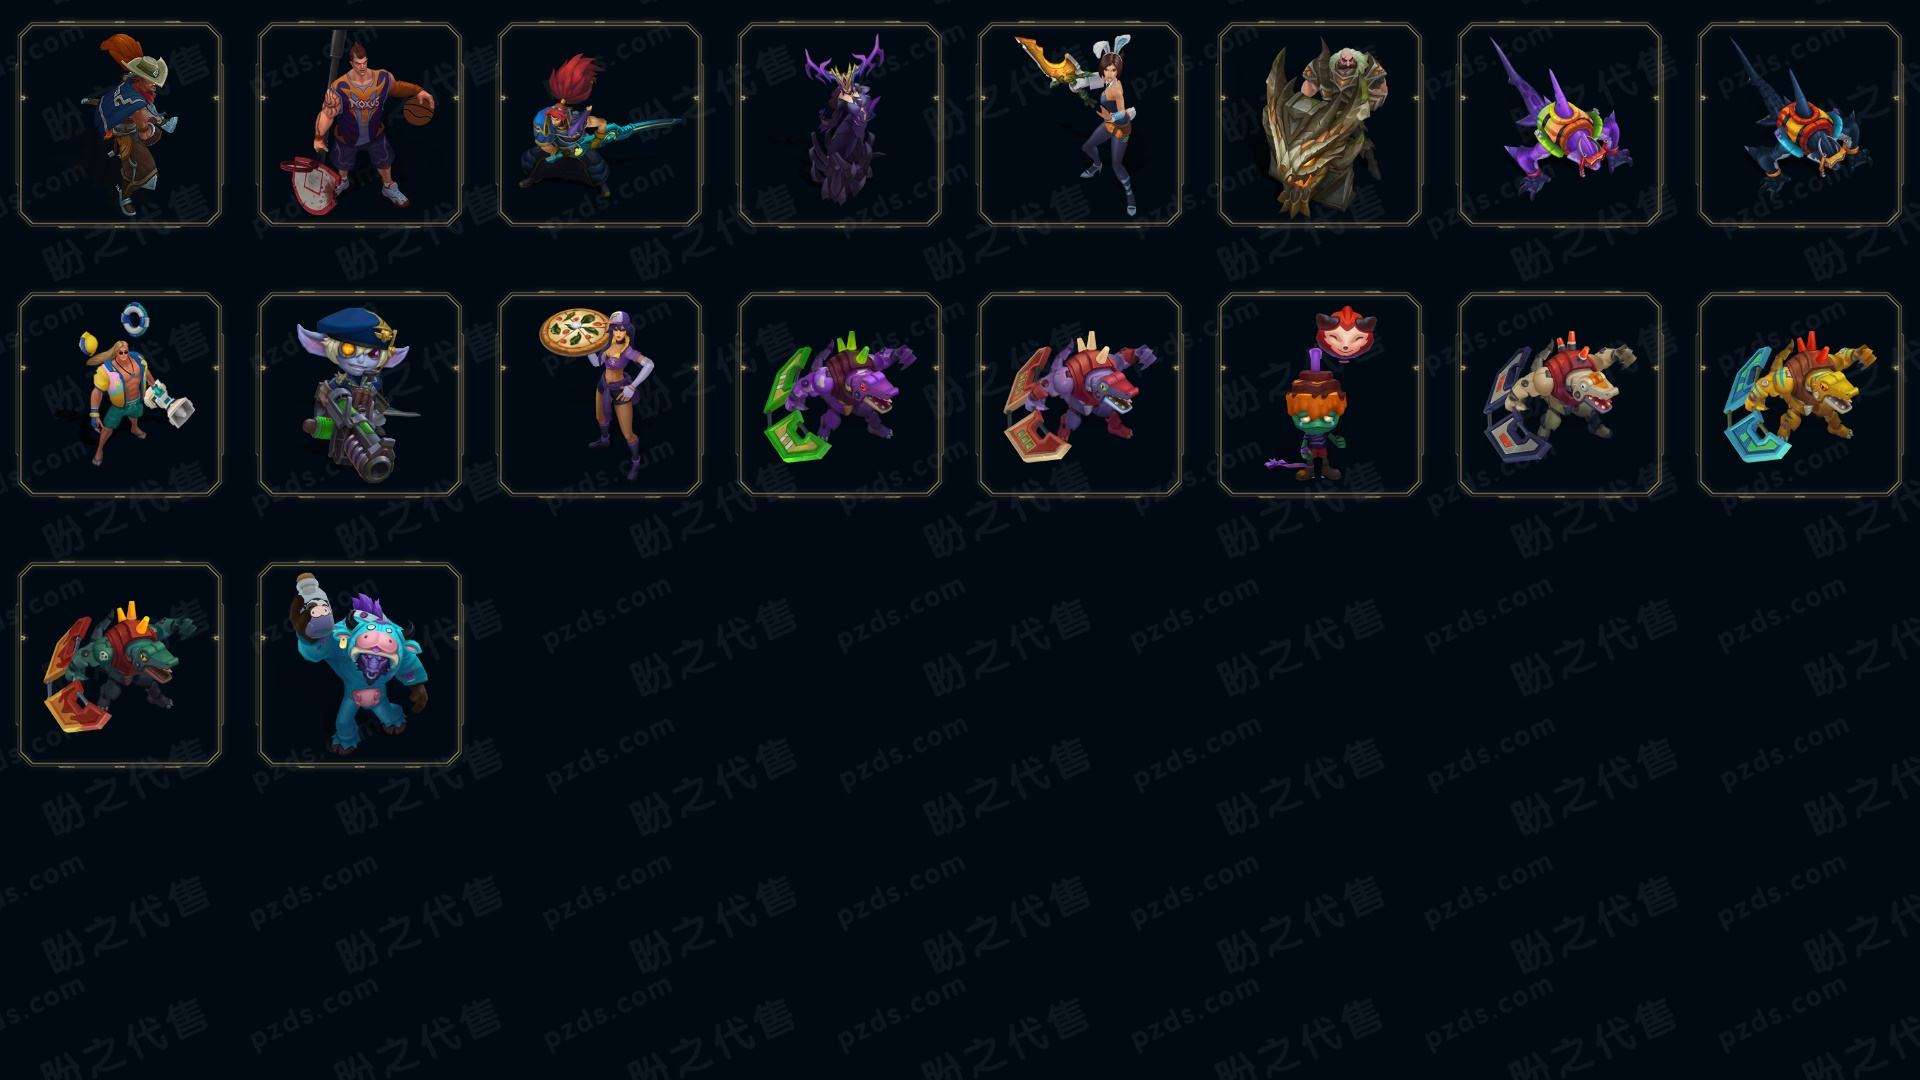Viewport: 1920px width, 1080px height.
Task: Open the pizza delivery girl skin
Action: point(600,394)
